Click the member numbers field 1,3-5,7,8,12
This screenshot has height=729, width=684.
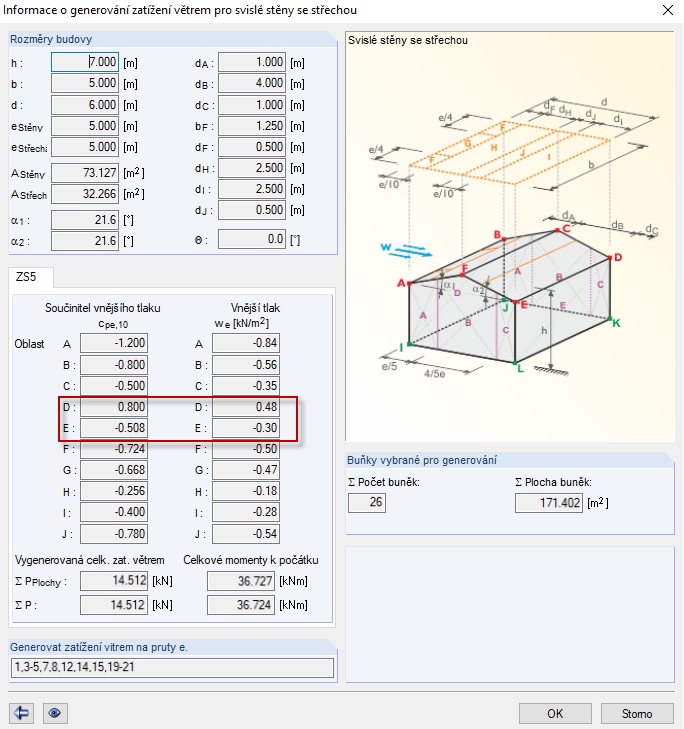click(172, 668)
